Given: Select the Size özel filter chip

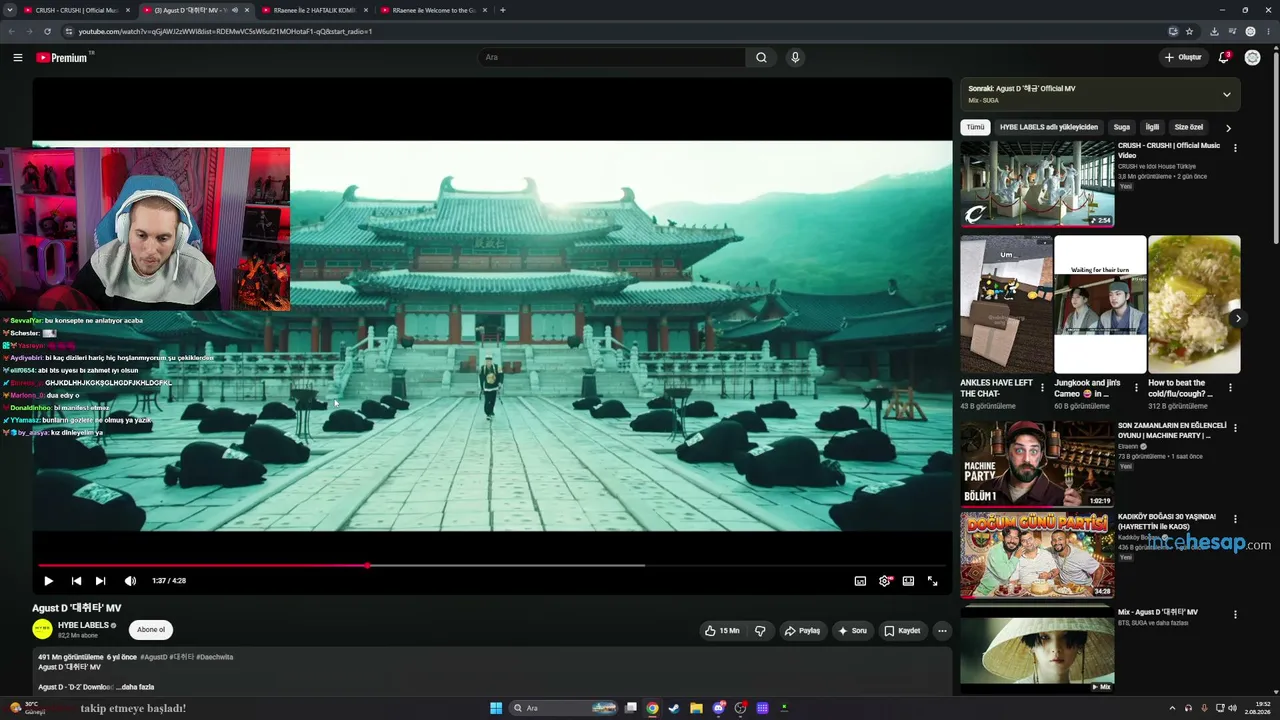Looking at the screenshot, I should [1189, 127].
